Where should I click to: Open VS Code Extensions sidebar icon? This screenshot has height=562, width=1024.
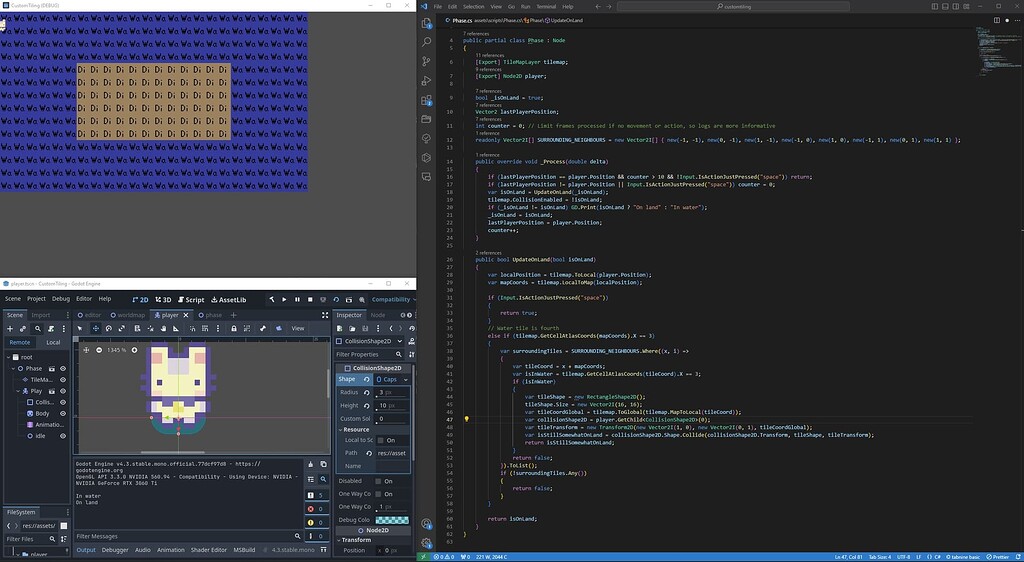426,101
